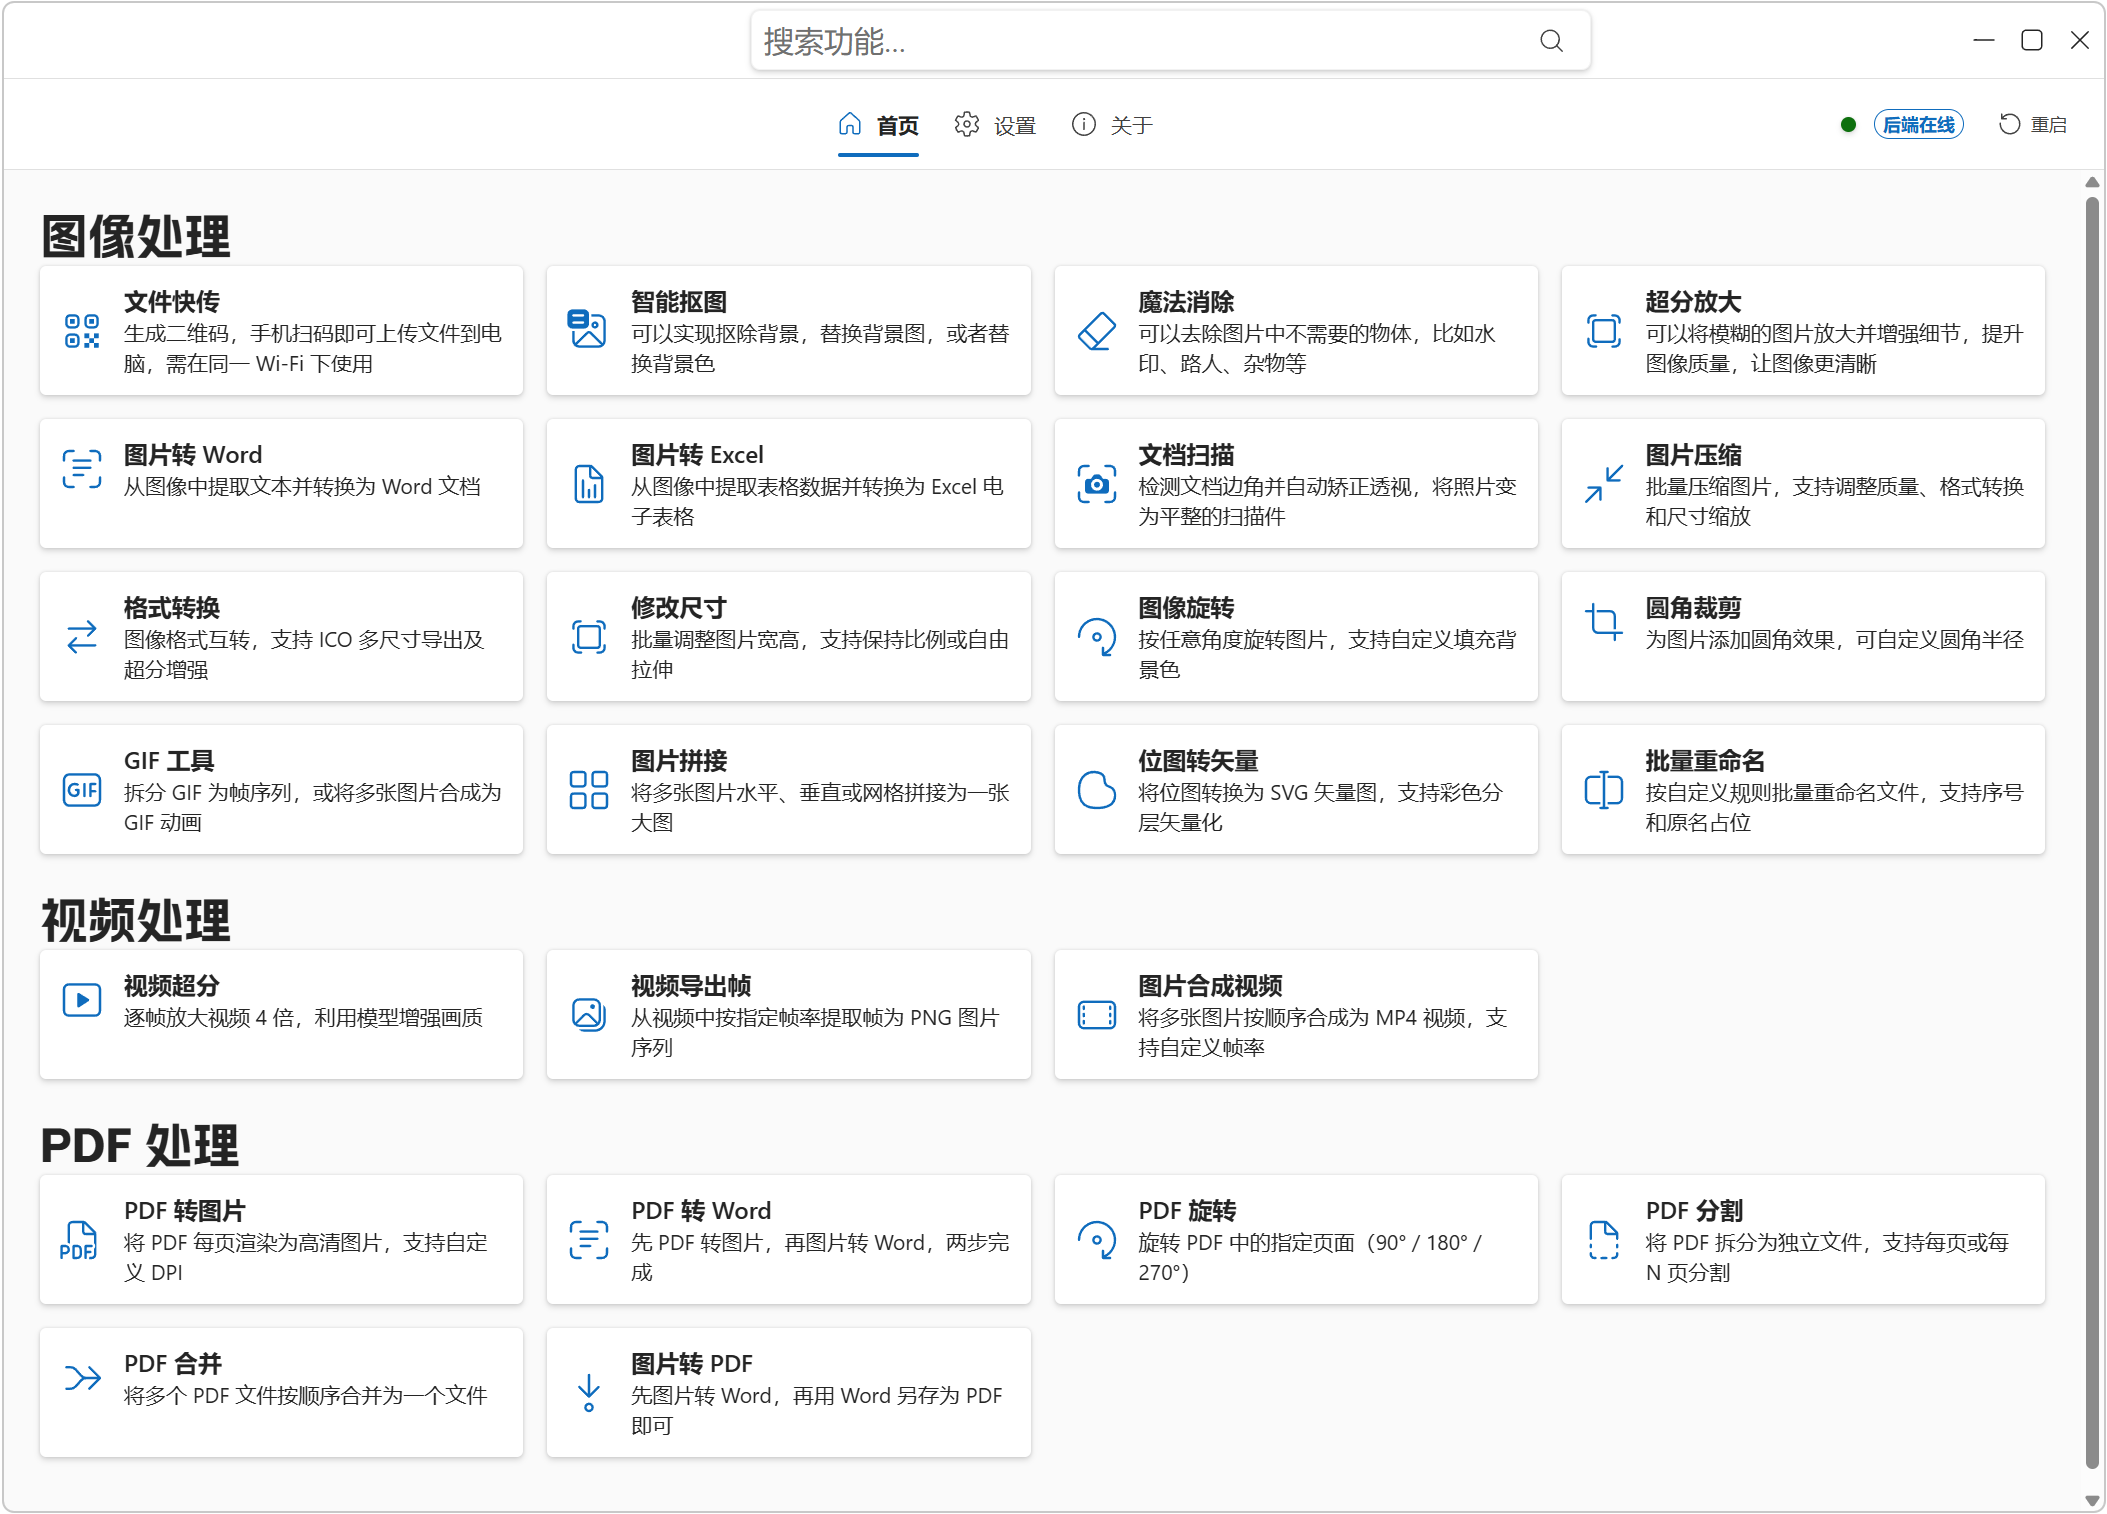
Task: Click the PDF 分割 split page icon
Action: pos(1604,1240)
